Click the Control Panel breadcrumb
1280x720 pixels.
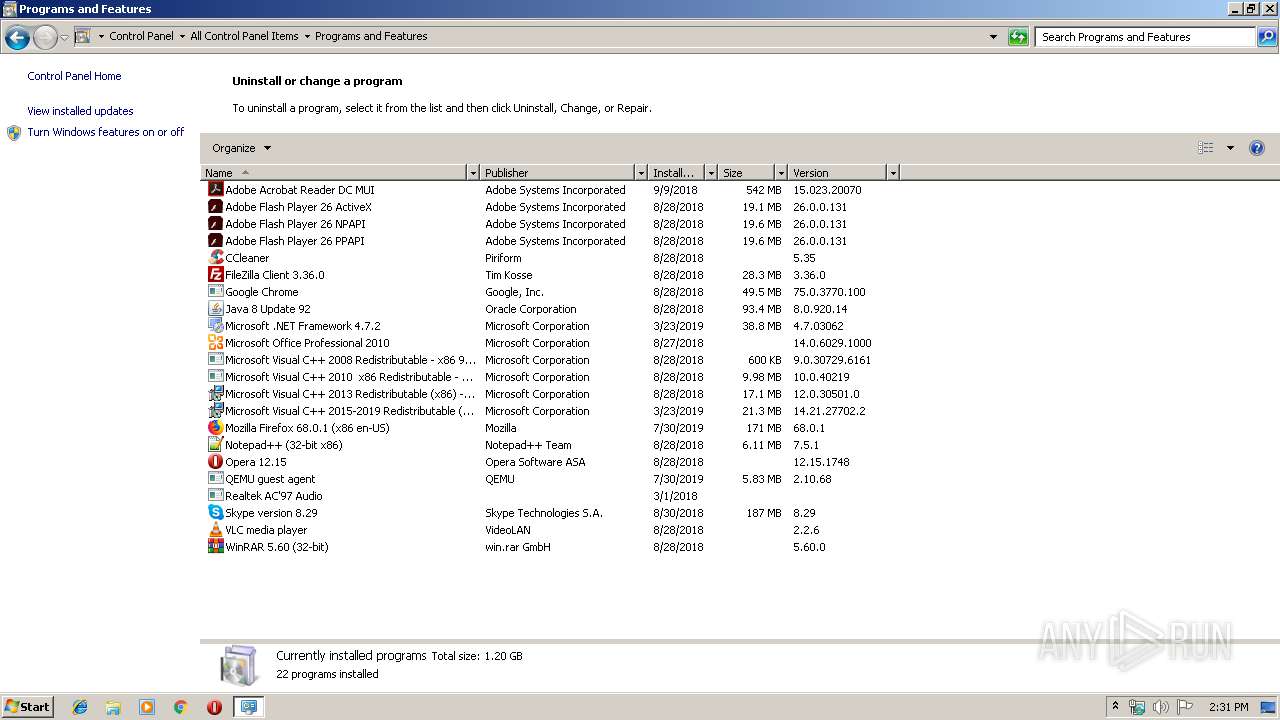(x=141, y=36)
